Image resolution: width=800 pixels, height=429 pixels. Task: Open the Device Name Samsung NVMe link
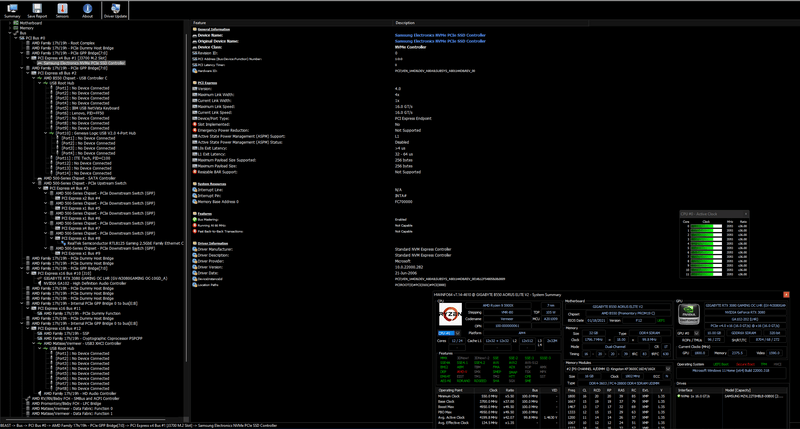tap(440, 35)
